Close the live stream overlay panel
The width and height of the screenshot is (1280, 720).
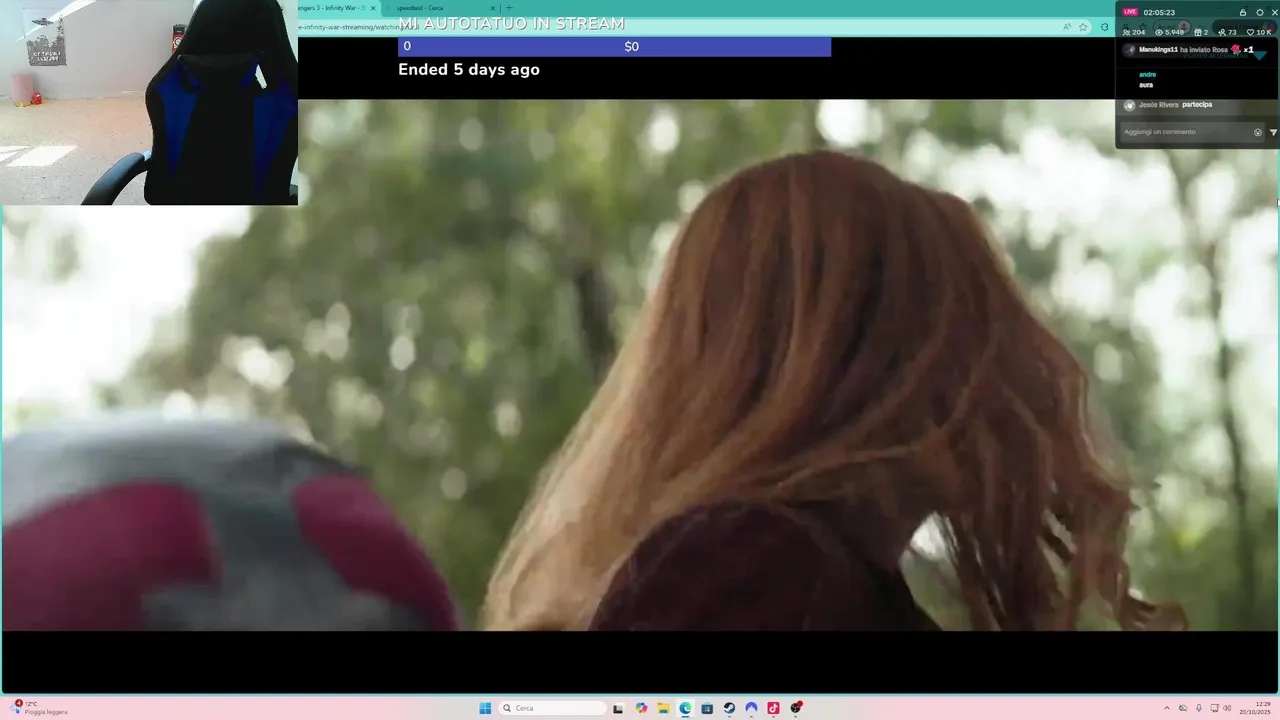coord(1274,12)
